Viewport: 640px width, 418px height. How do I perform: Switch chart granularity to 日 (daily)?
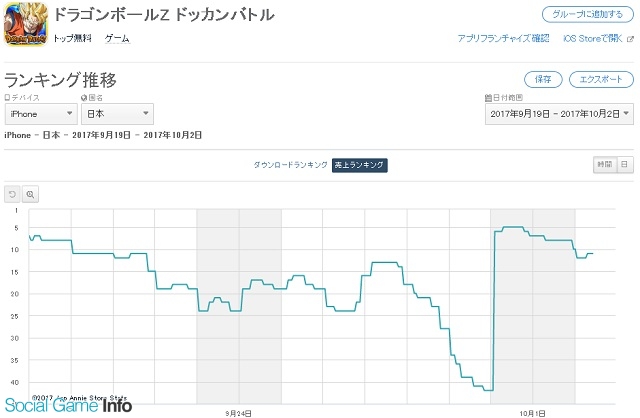[625, 165]
